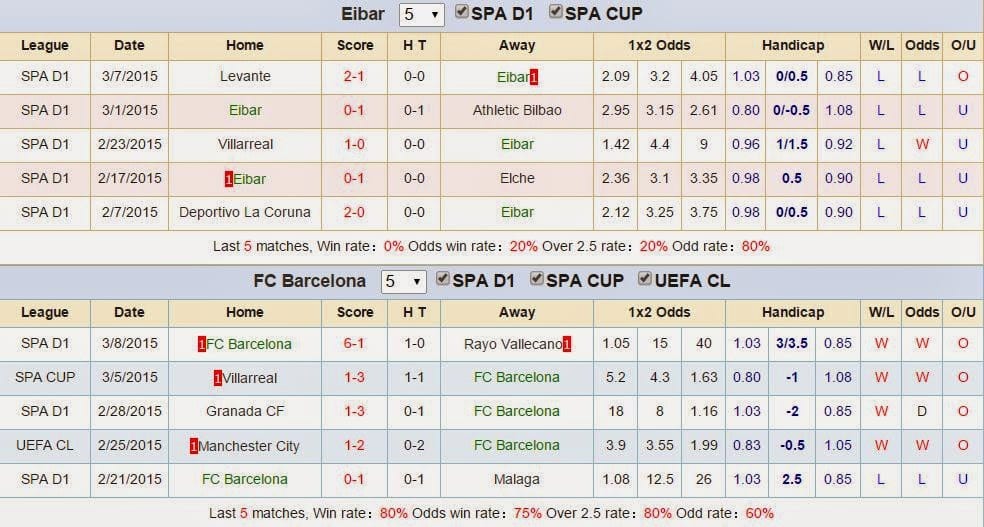Click the 6-1 score of Barcelona vs Rayo
Screen dimensions: 984x527
[x=354, y=344]
